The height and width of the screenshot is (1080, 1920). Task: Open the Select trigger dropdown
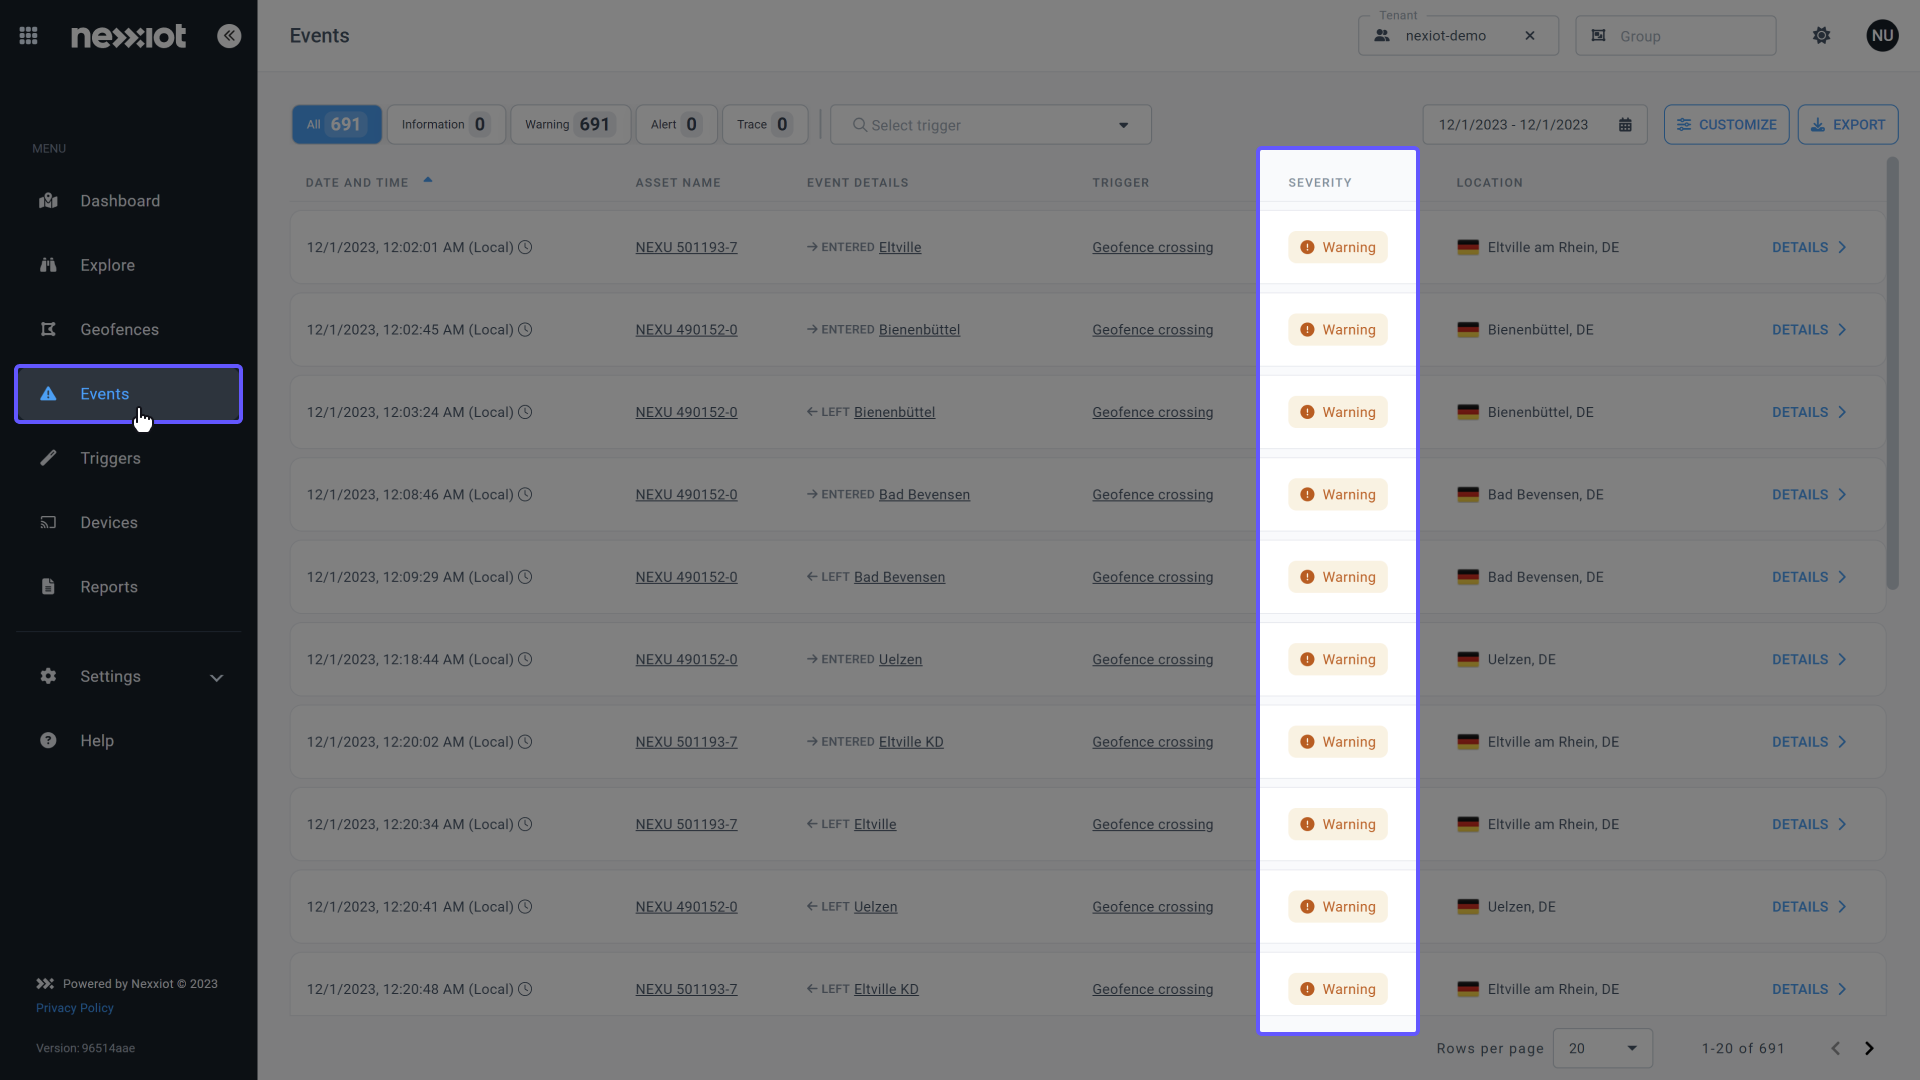(990, 125)
